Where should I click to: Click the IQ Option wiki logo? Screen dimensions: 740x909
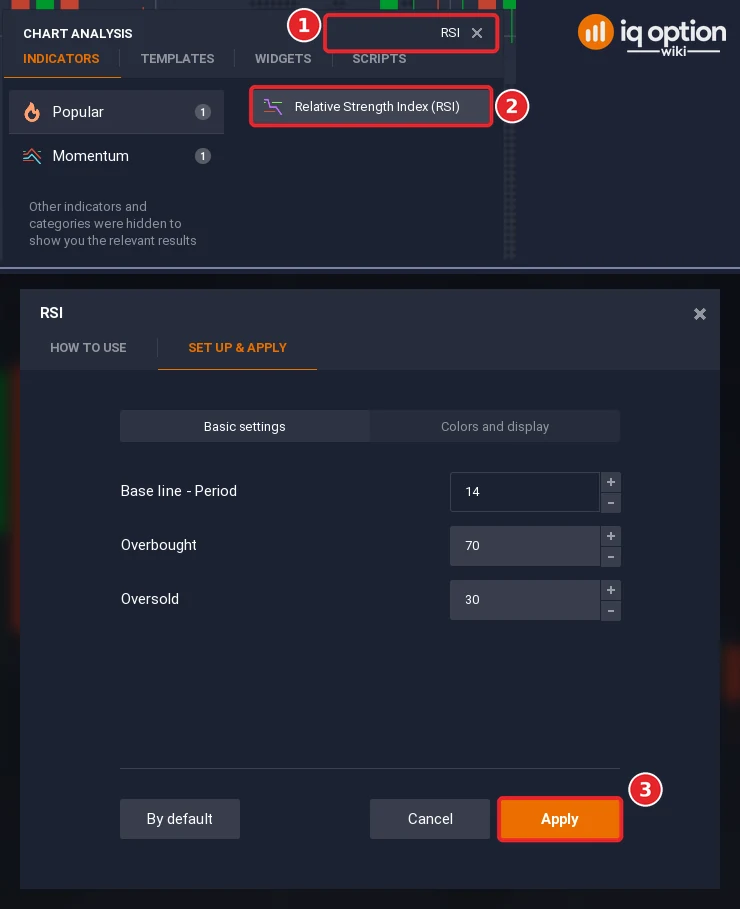click(652, 35)
